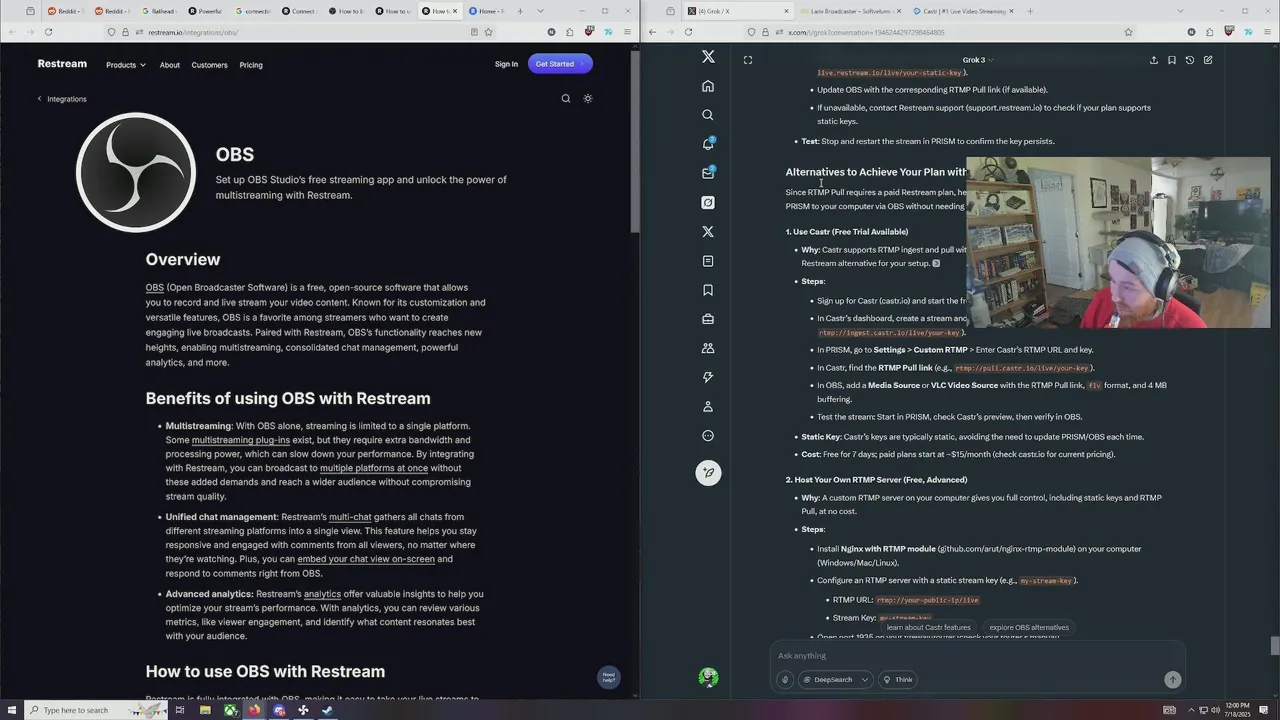This screenshot has height=720, width=1280.
Task: Click the restream.io address bar
Action: 300,32
